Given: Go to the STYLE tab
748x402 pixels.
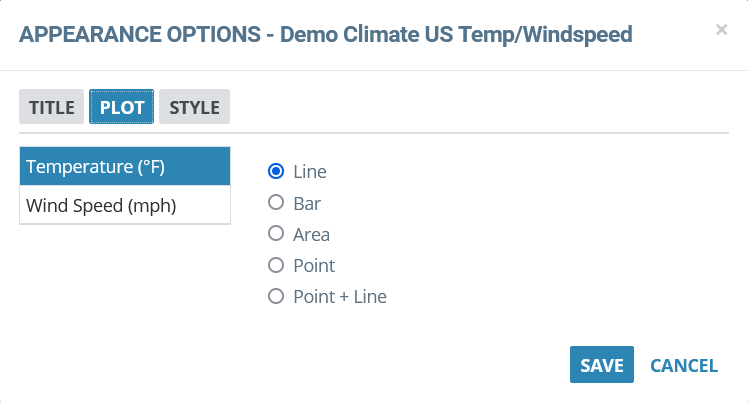Looking at the screenshot, I should pos(195,107).
